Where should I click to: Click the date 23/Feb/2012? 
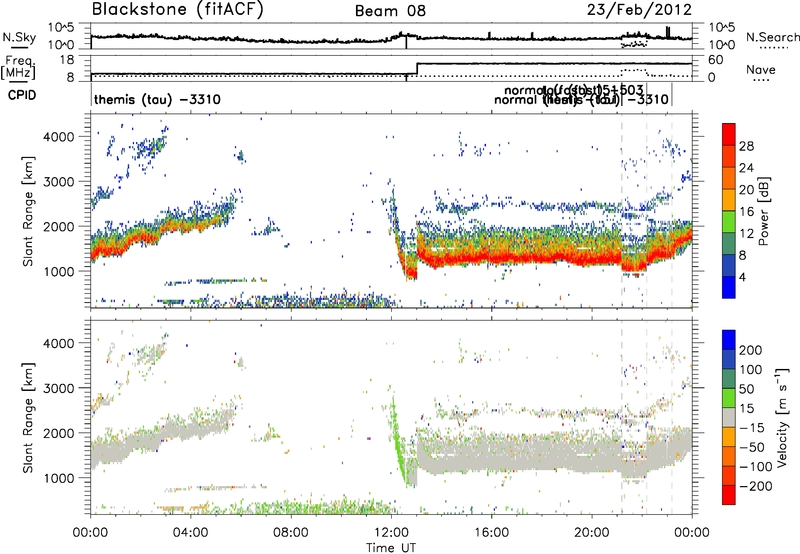639,10
